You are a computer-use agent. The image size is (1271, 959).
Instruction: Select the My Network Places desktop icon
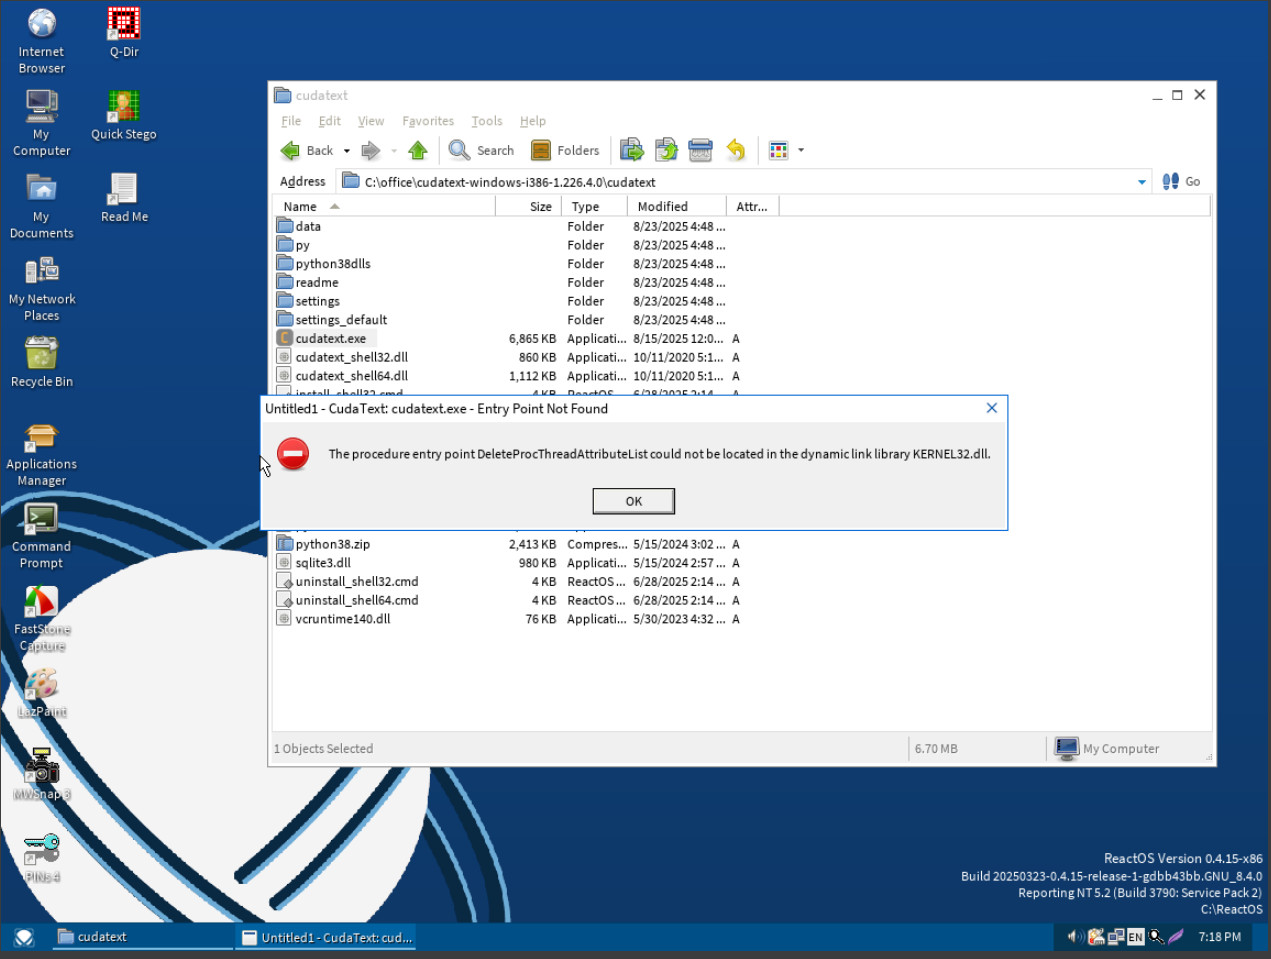41,287
